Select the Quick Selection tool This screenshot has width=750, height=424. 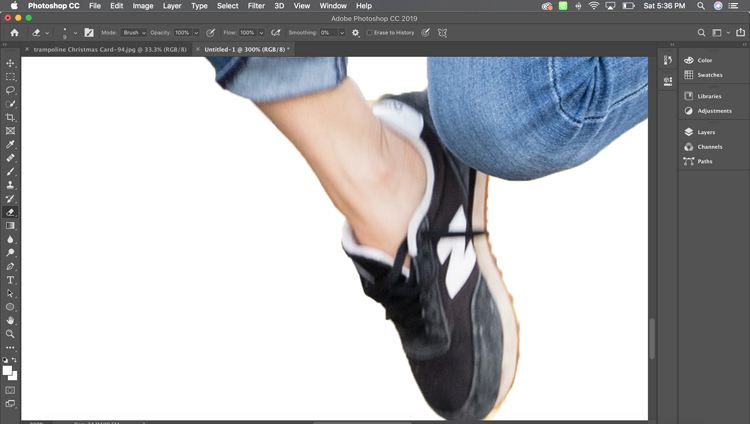[x=10, y=104]
